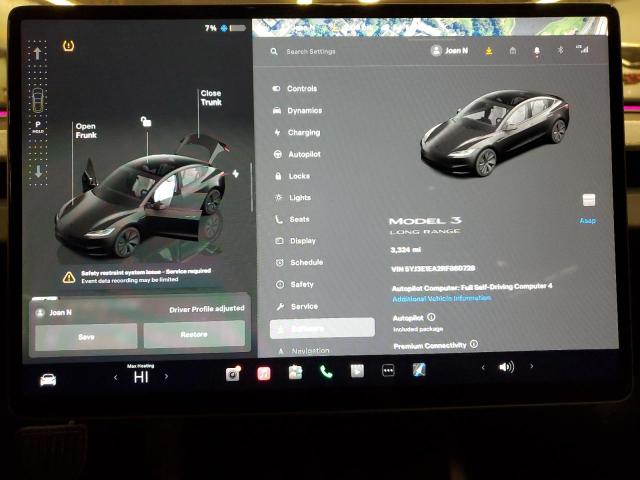This screenshot has width=640, height=480.
Task: Open the car controls icon in dock
Action: (x=48, y=380)
